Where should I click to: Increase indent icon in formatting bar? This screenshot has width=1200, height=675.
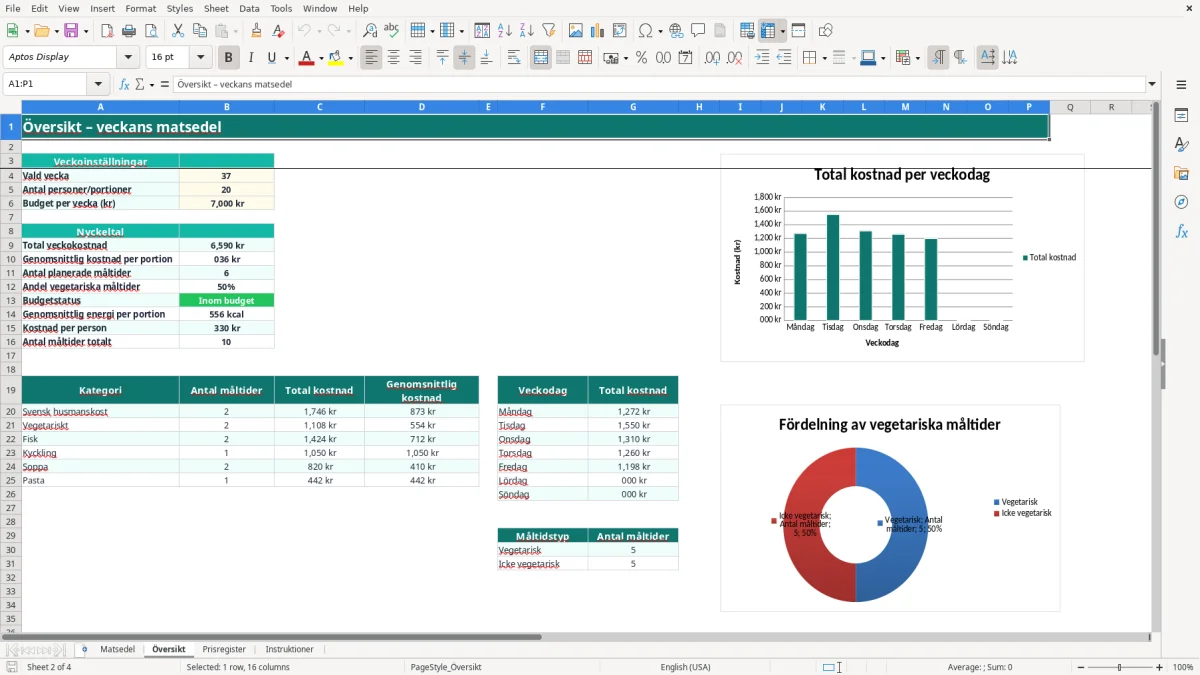(x=762, y=58)
